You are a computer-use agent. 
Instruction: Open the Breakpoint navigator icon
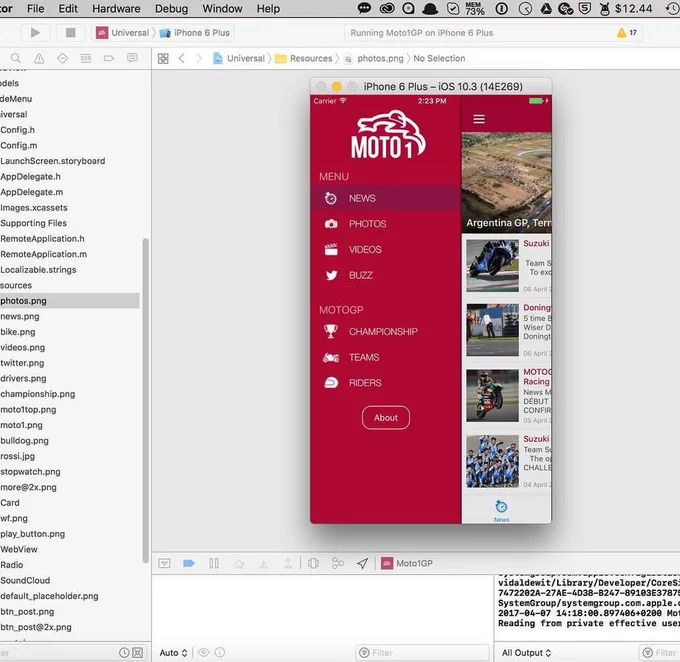pos(109,58)
